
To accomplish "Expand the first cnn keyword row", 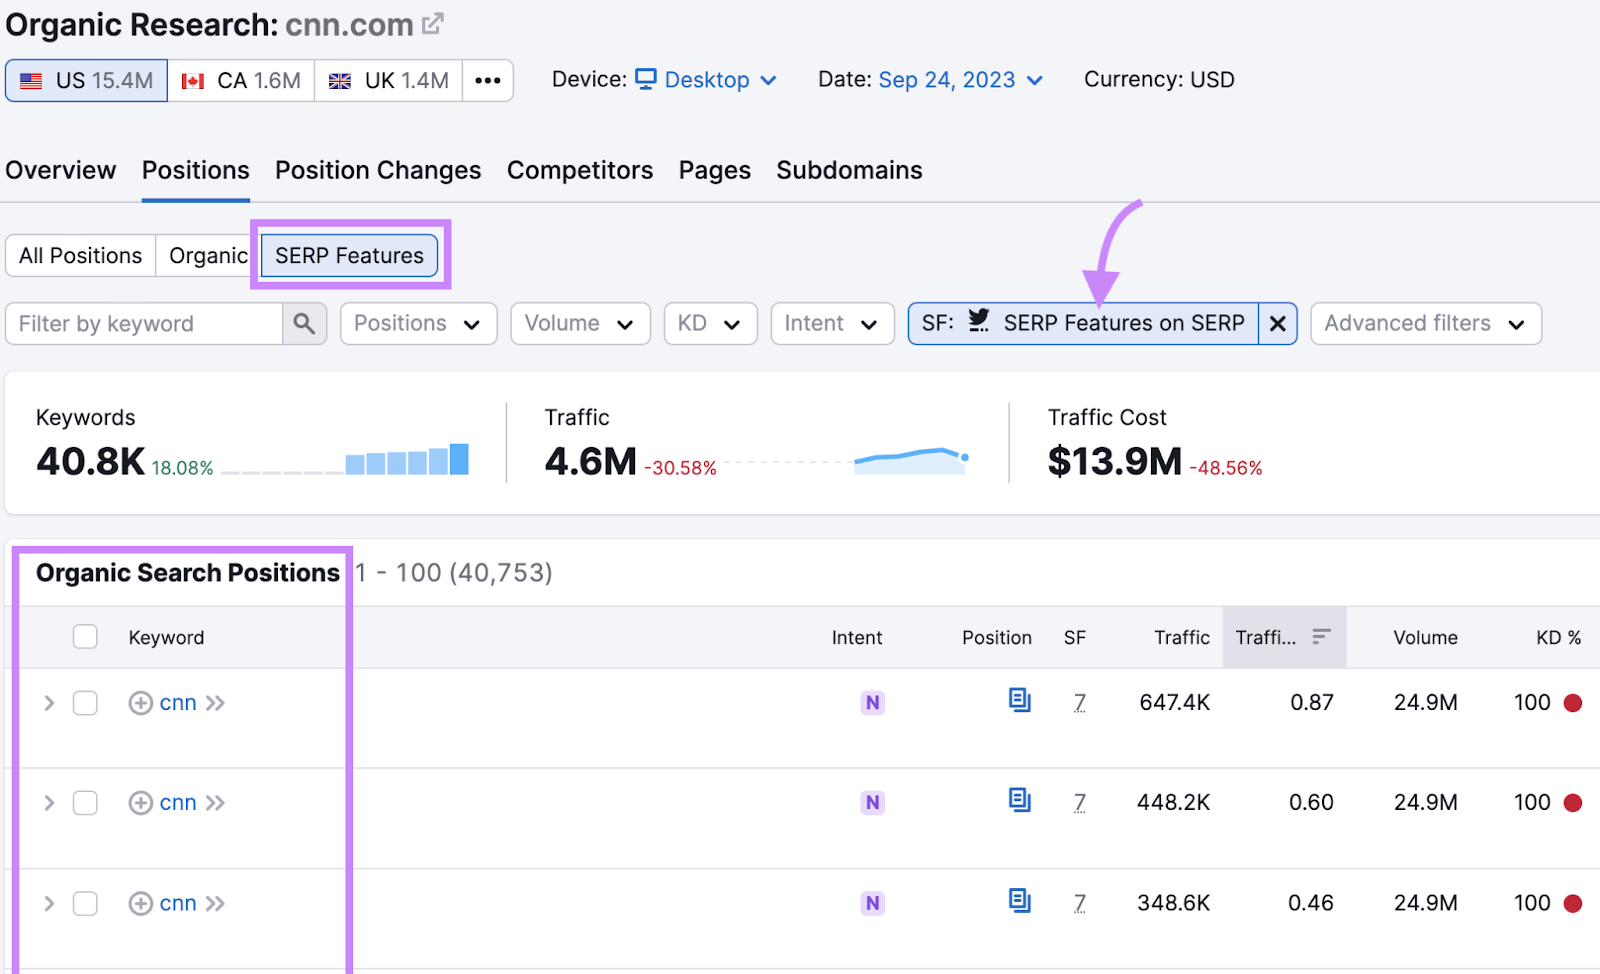I will coord(48,702).
